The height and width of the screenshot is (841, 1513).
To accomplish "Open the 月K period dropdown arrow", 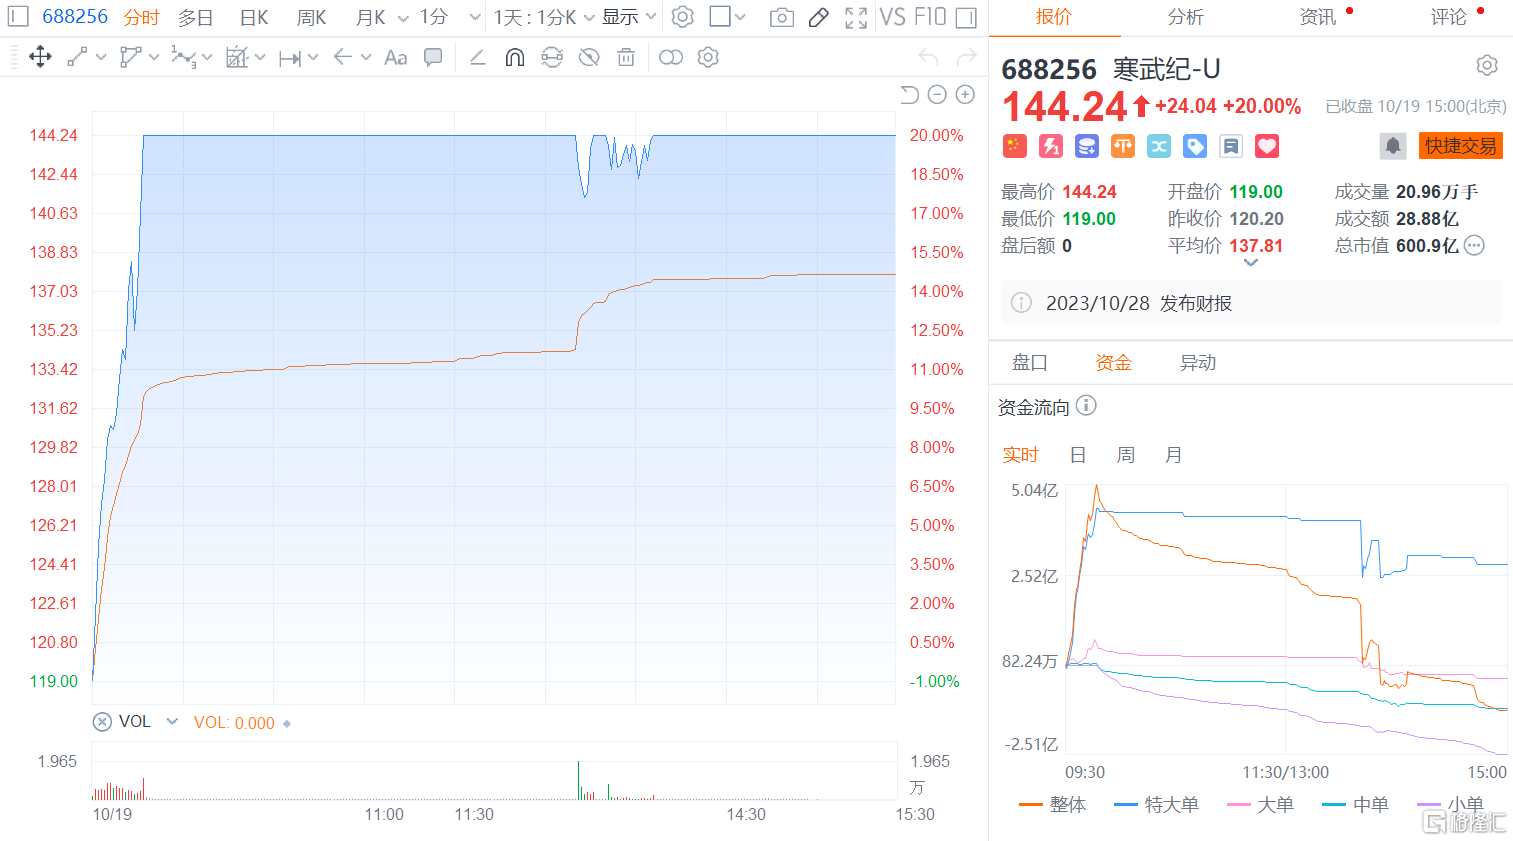I will tap(403, 18).
